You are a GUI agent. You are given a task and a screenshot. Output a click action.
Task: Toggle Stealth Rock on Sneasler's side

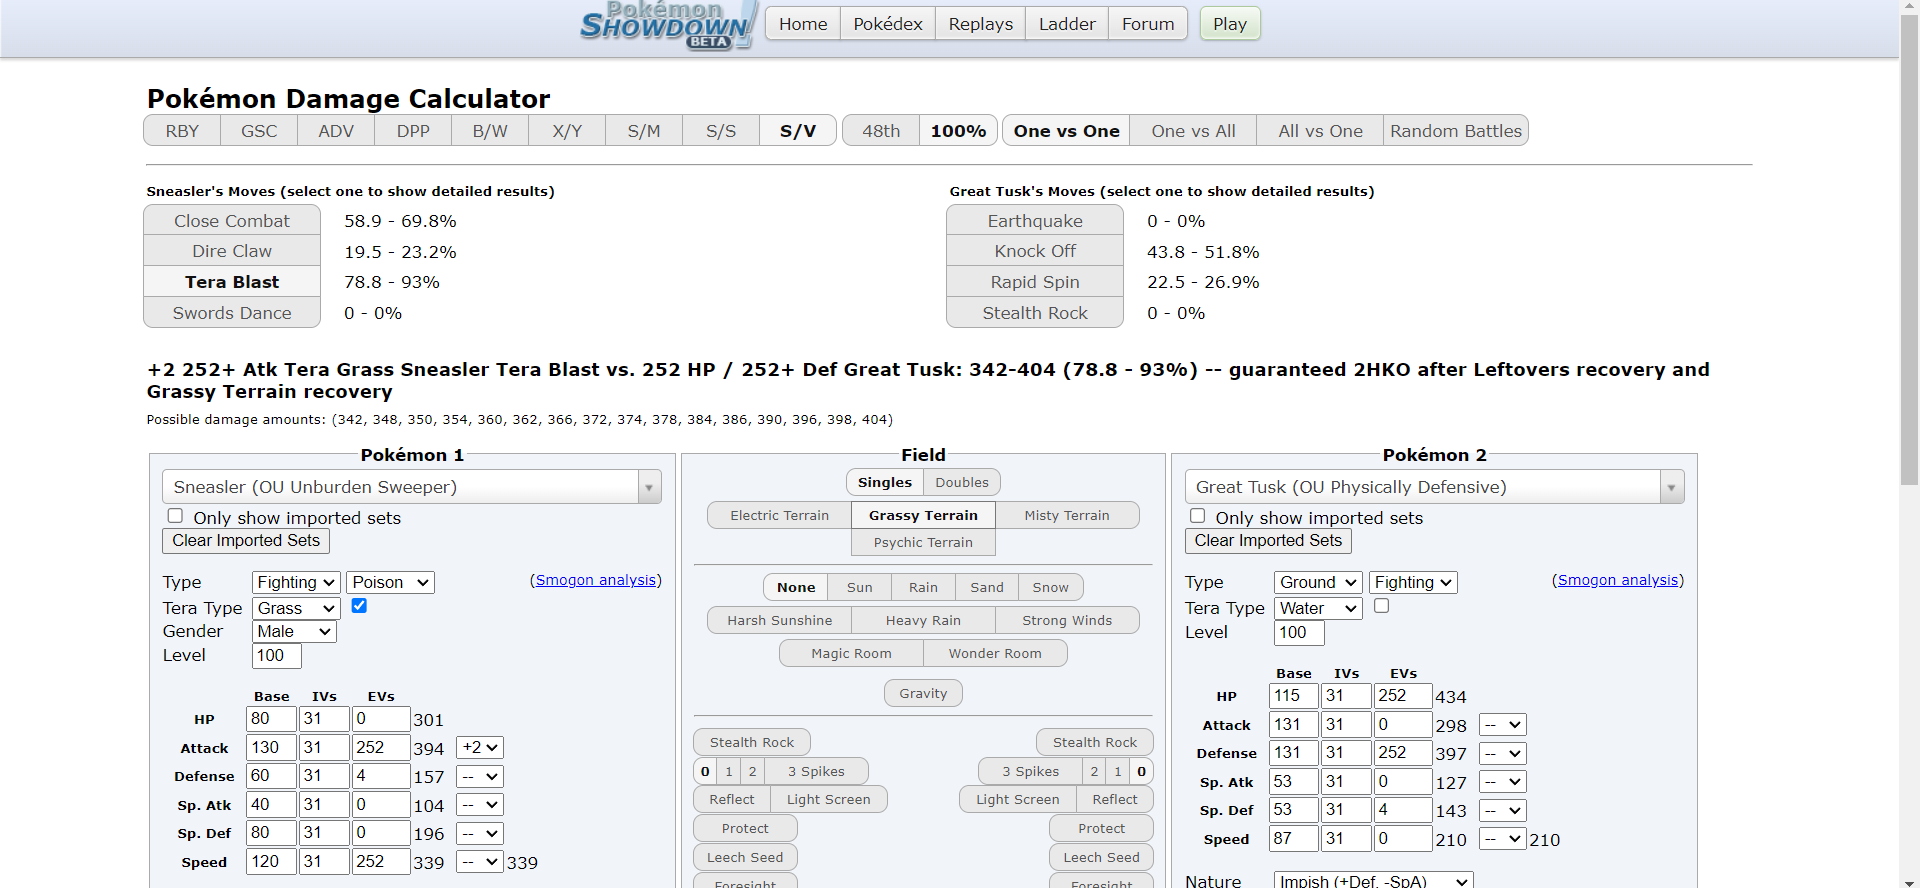pos(752,742)
